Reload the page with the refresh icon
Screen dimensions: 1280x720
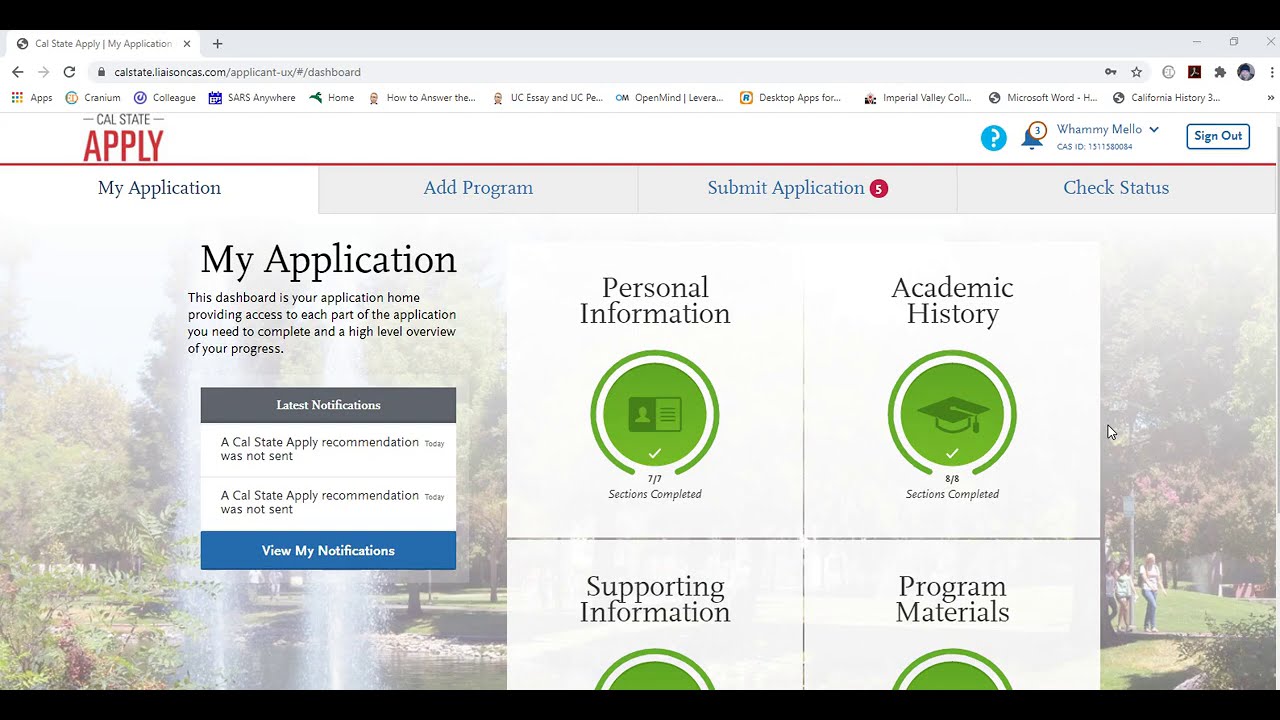pyautogui.click(x=69, y=72)
